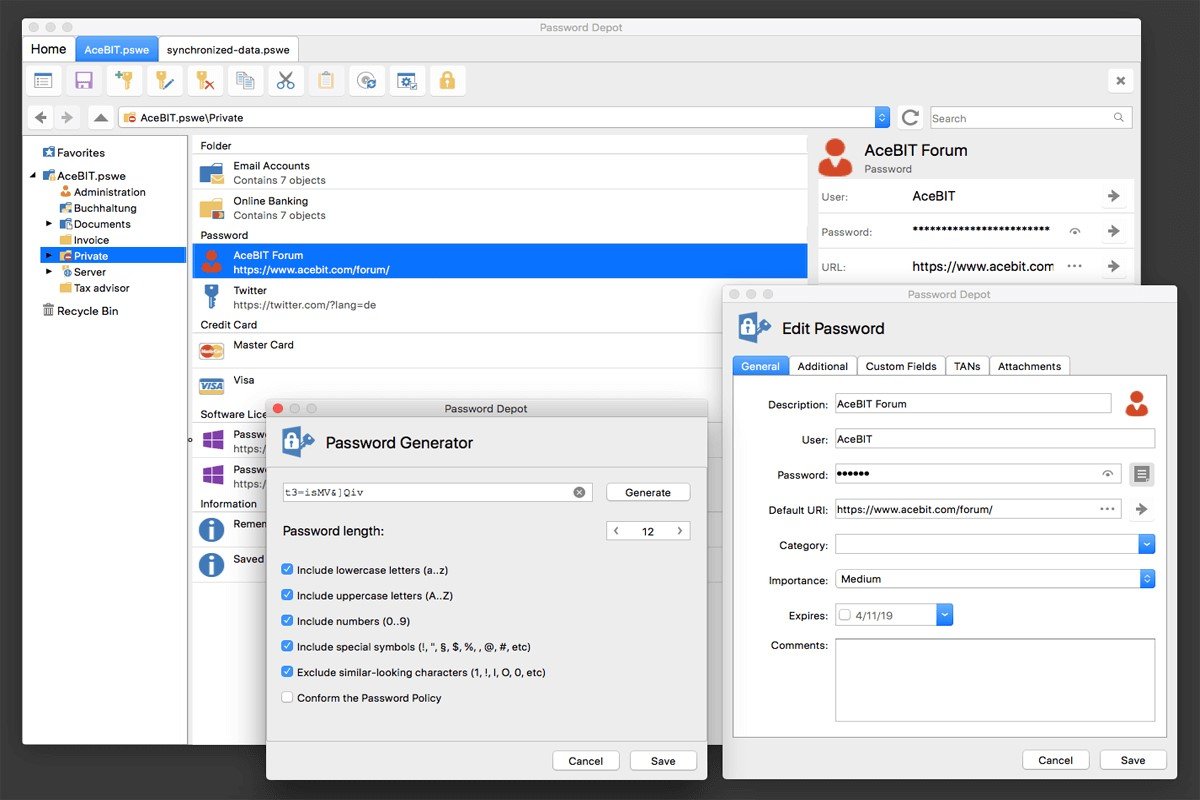This screenshot has height=800, width=1200.
Task: Enable Conform the Password Policy checkbox
Action: [x=287, y=697]
